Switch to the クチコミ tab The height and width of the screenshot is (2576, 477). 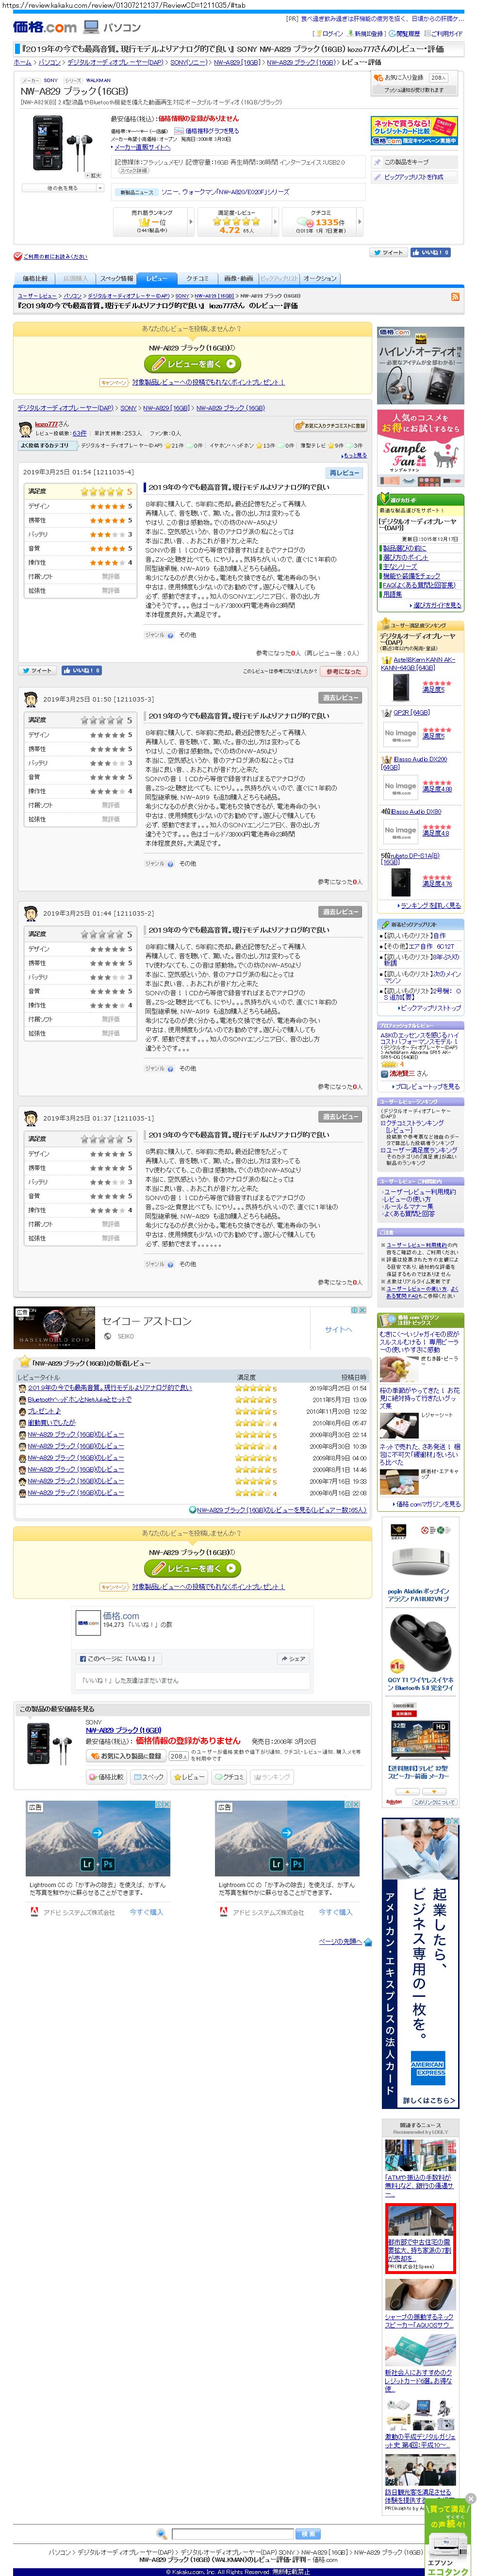point(197,279)
